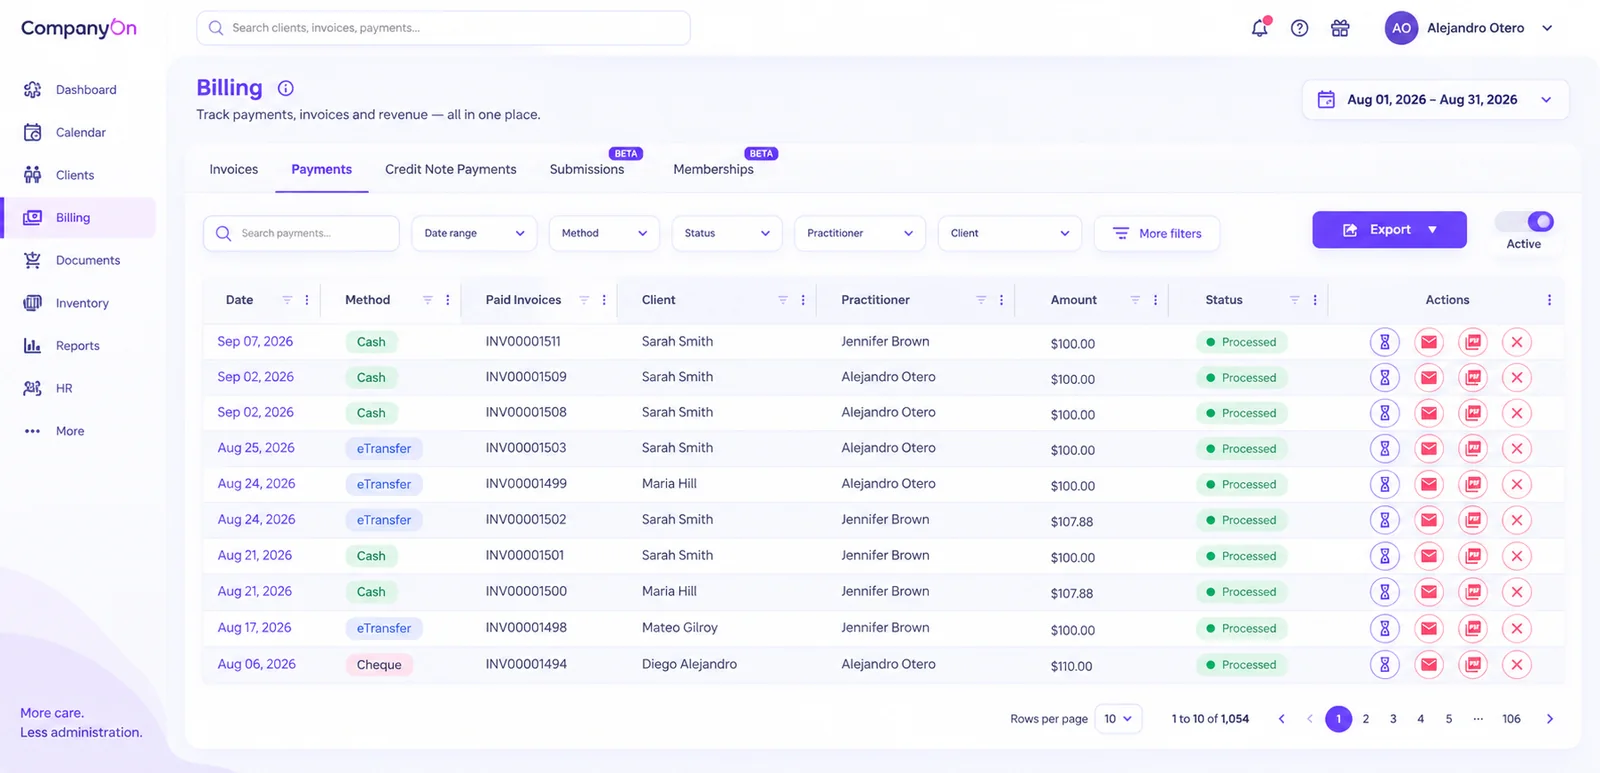The width and height of the screenshot is (1600, 773).
Task: Open the Aug 06, 2026 payment link
Action: point(257,664)
